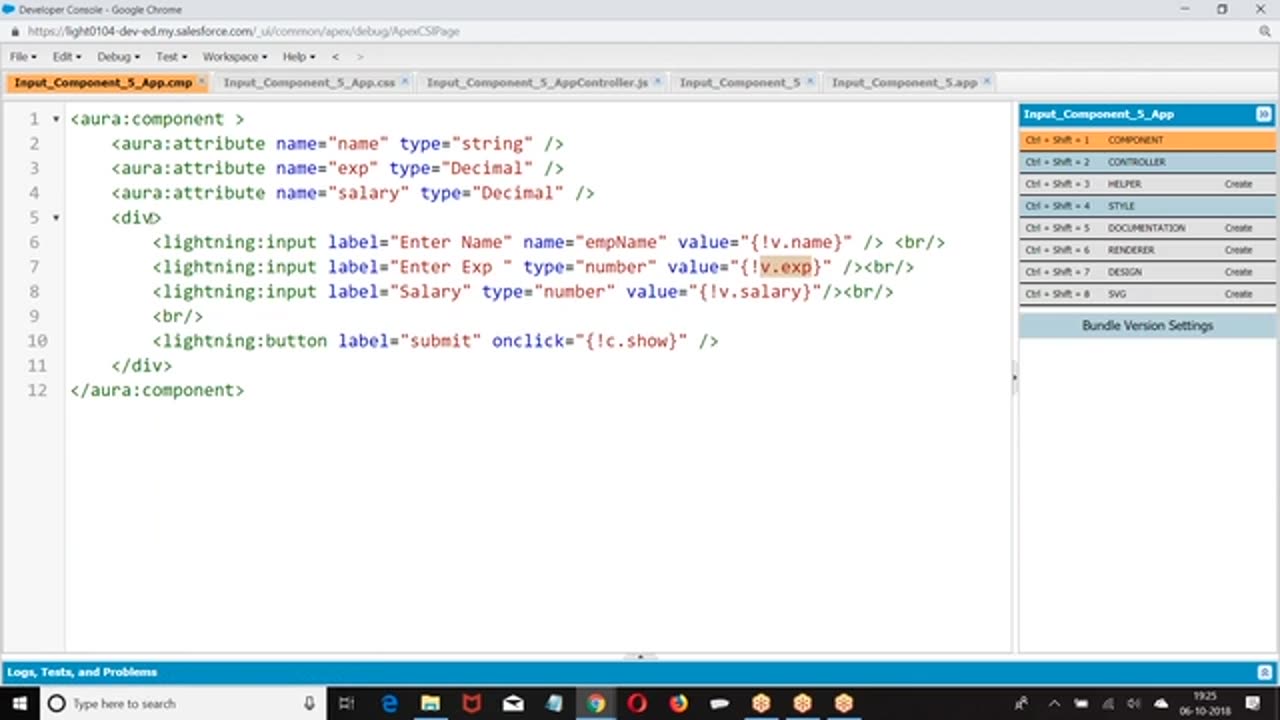
Task: Switch to Input_Component_5_App.cmp tab
Action: [103, 83]
